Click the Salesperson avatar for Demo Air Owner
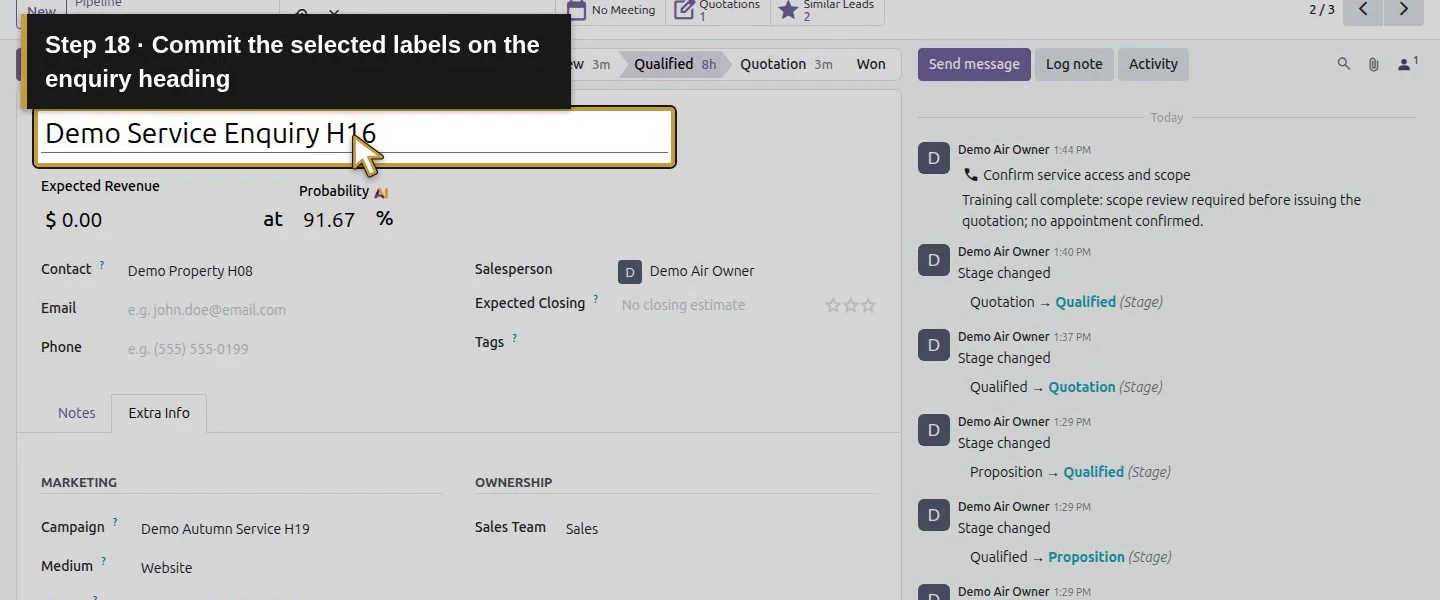 click(x=629, y=271)
